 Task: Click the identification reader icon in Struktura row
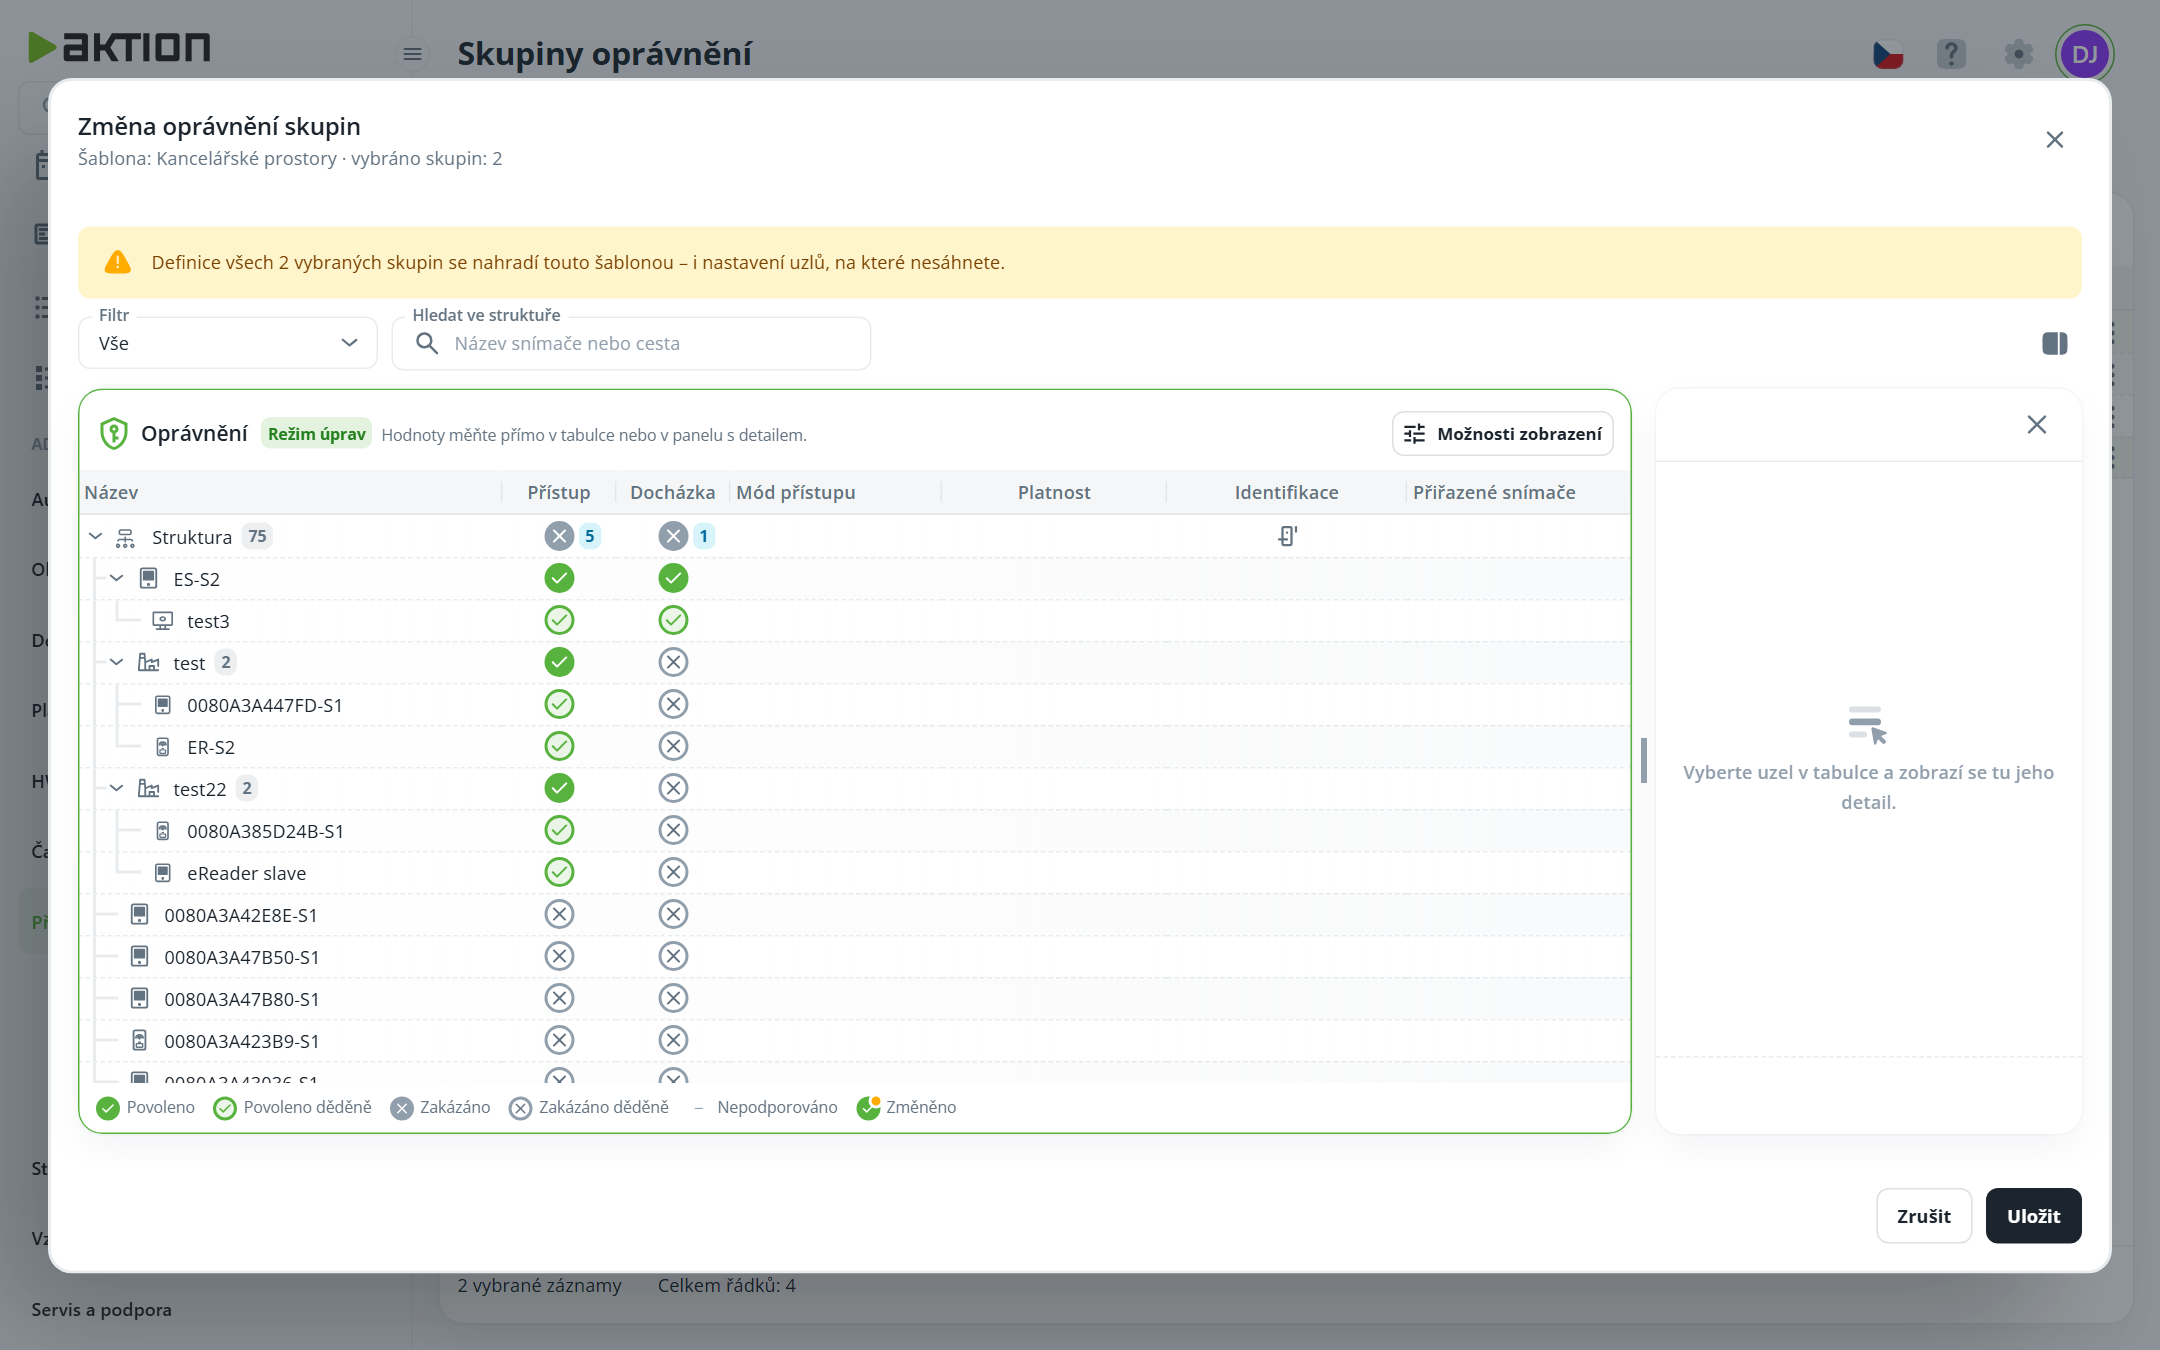[1287, 537]
